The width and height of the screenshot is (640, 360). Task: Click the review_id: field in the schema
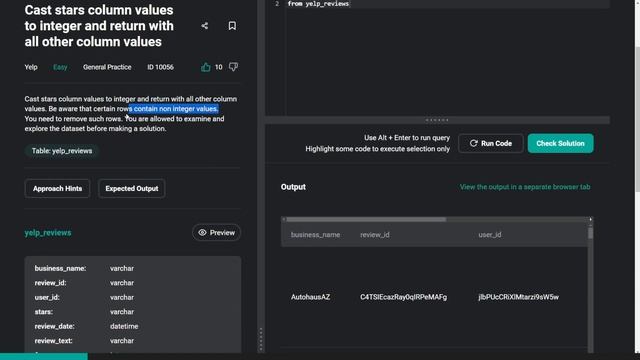point(50,283)
